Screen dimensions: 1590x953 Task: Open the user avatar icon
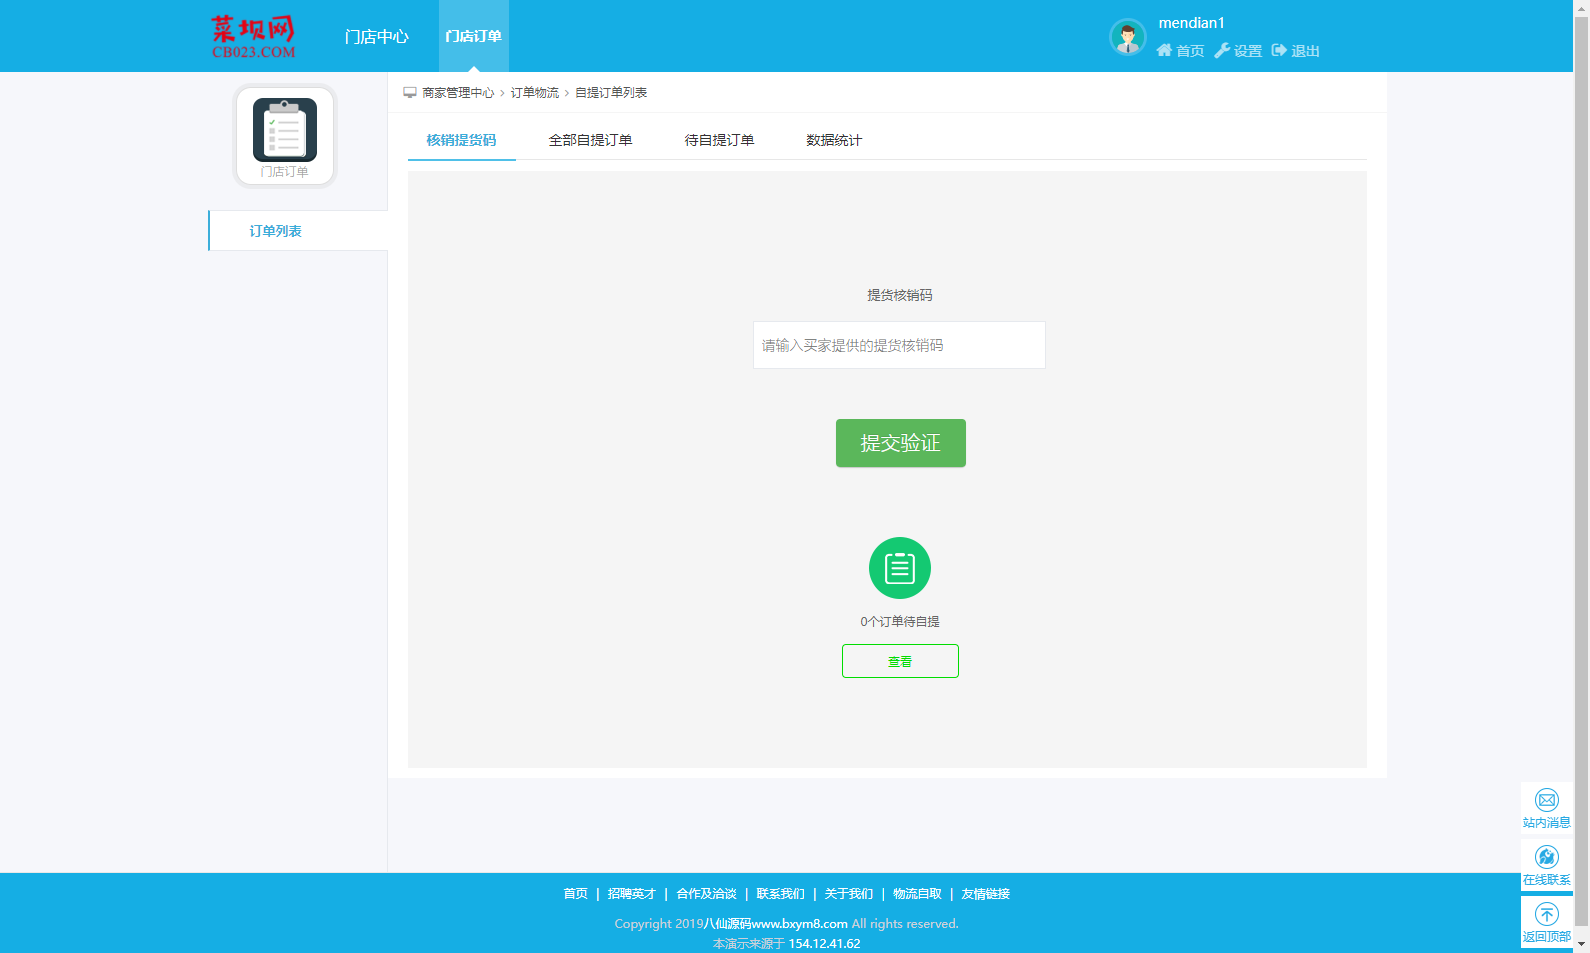1128,37
